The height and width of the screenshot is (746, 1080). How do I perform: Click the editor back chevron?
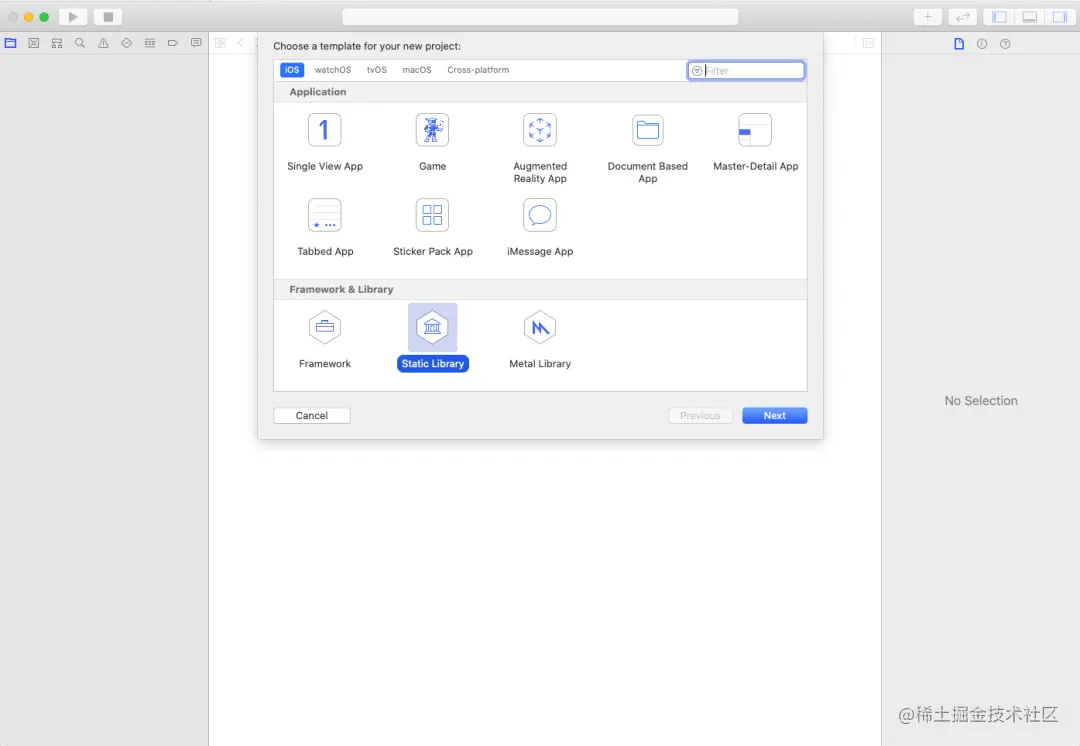(x=240, y=43)
